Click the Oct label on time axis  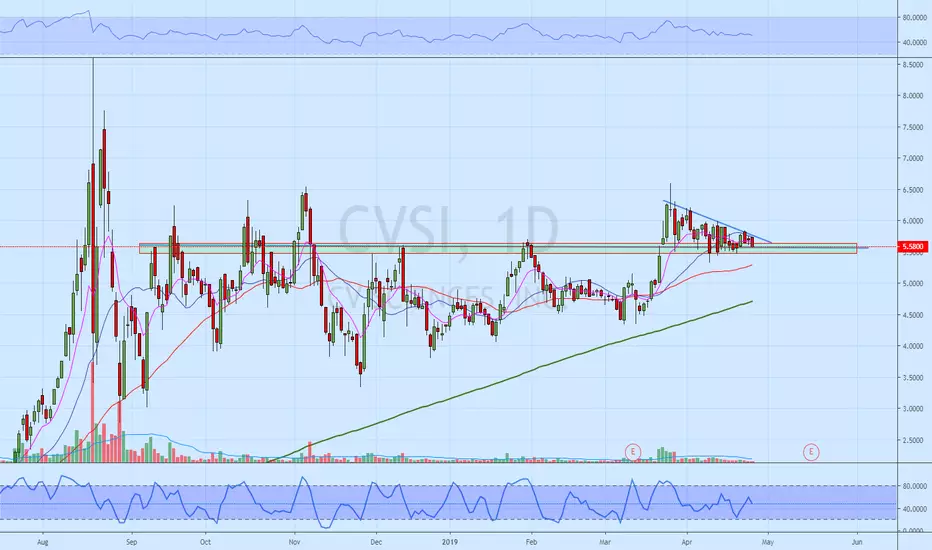pos(205,542)
